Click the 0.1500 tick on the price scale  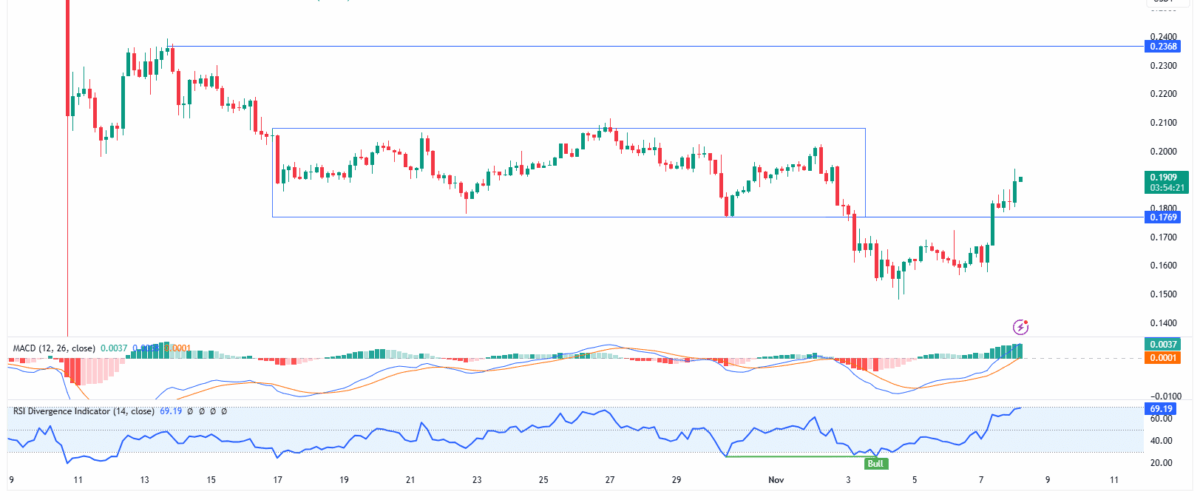pyautogui.click(x=1163, y=294)
